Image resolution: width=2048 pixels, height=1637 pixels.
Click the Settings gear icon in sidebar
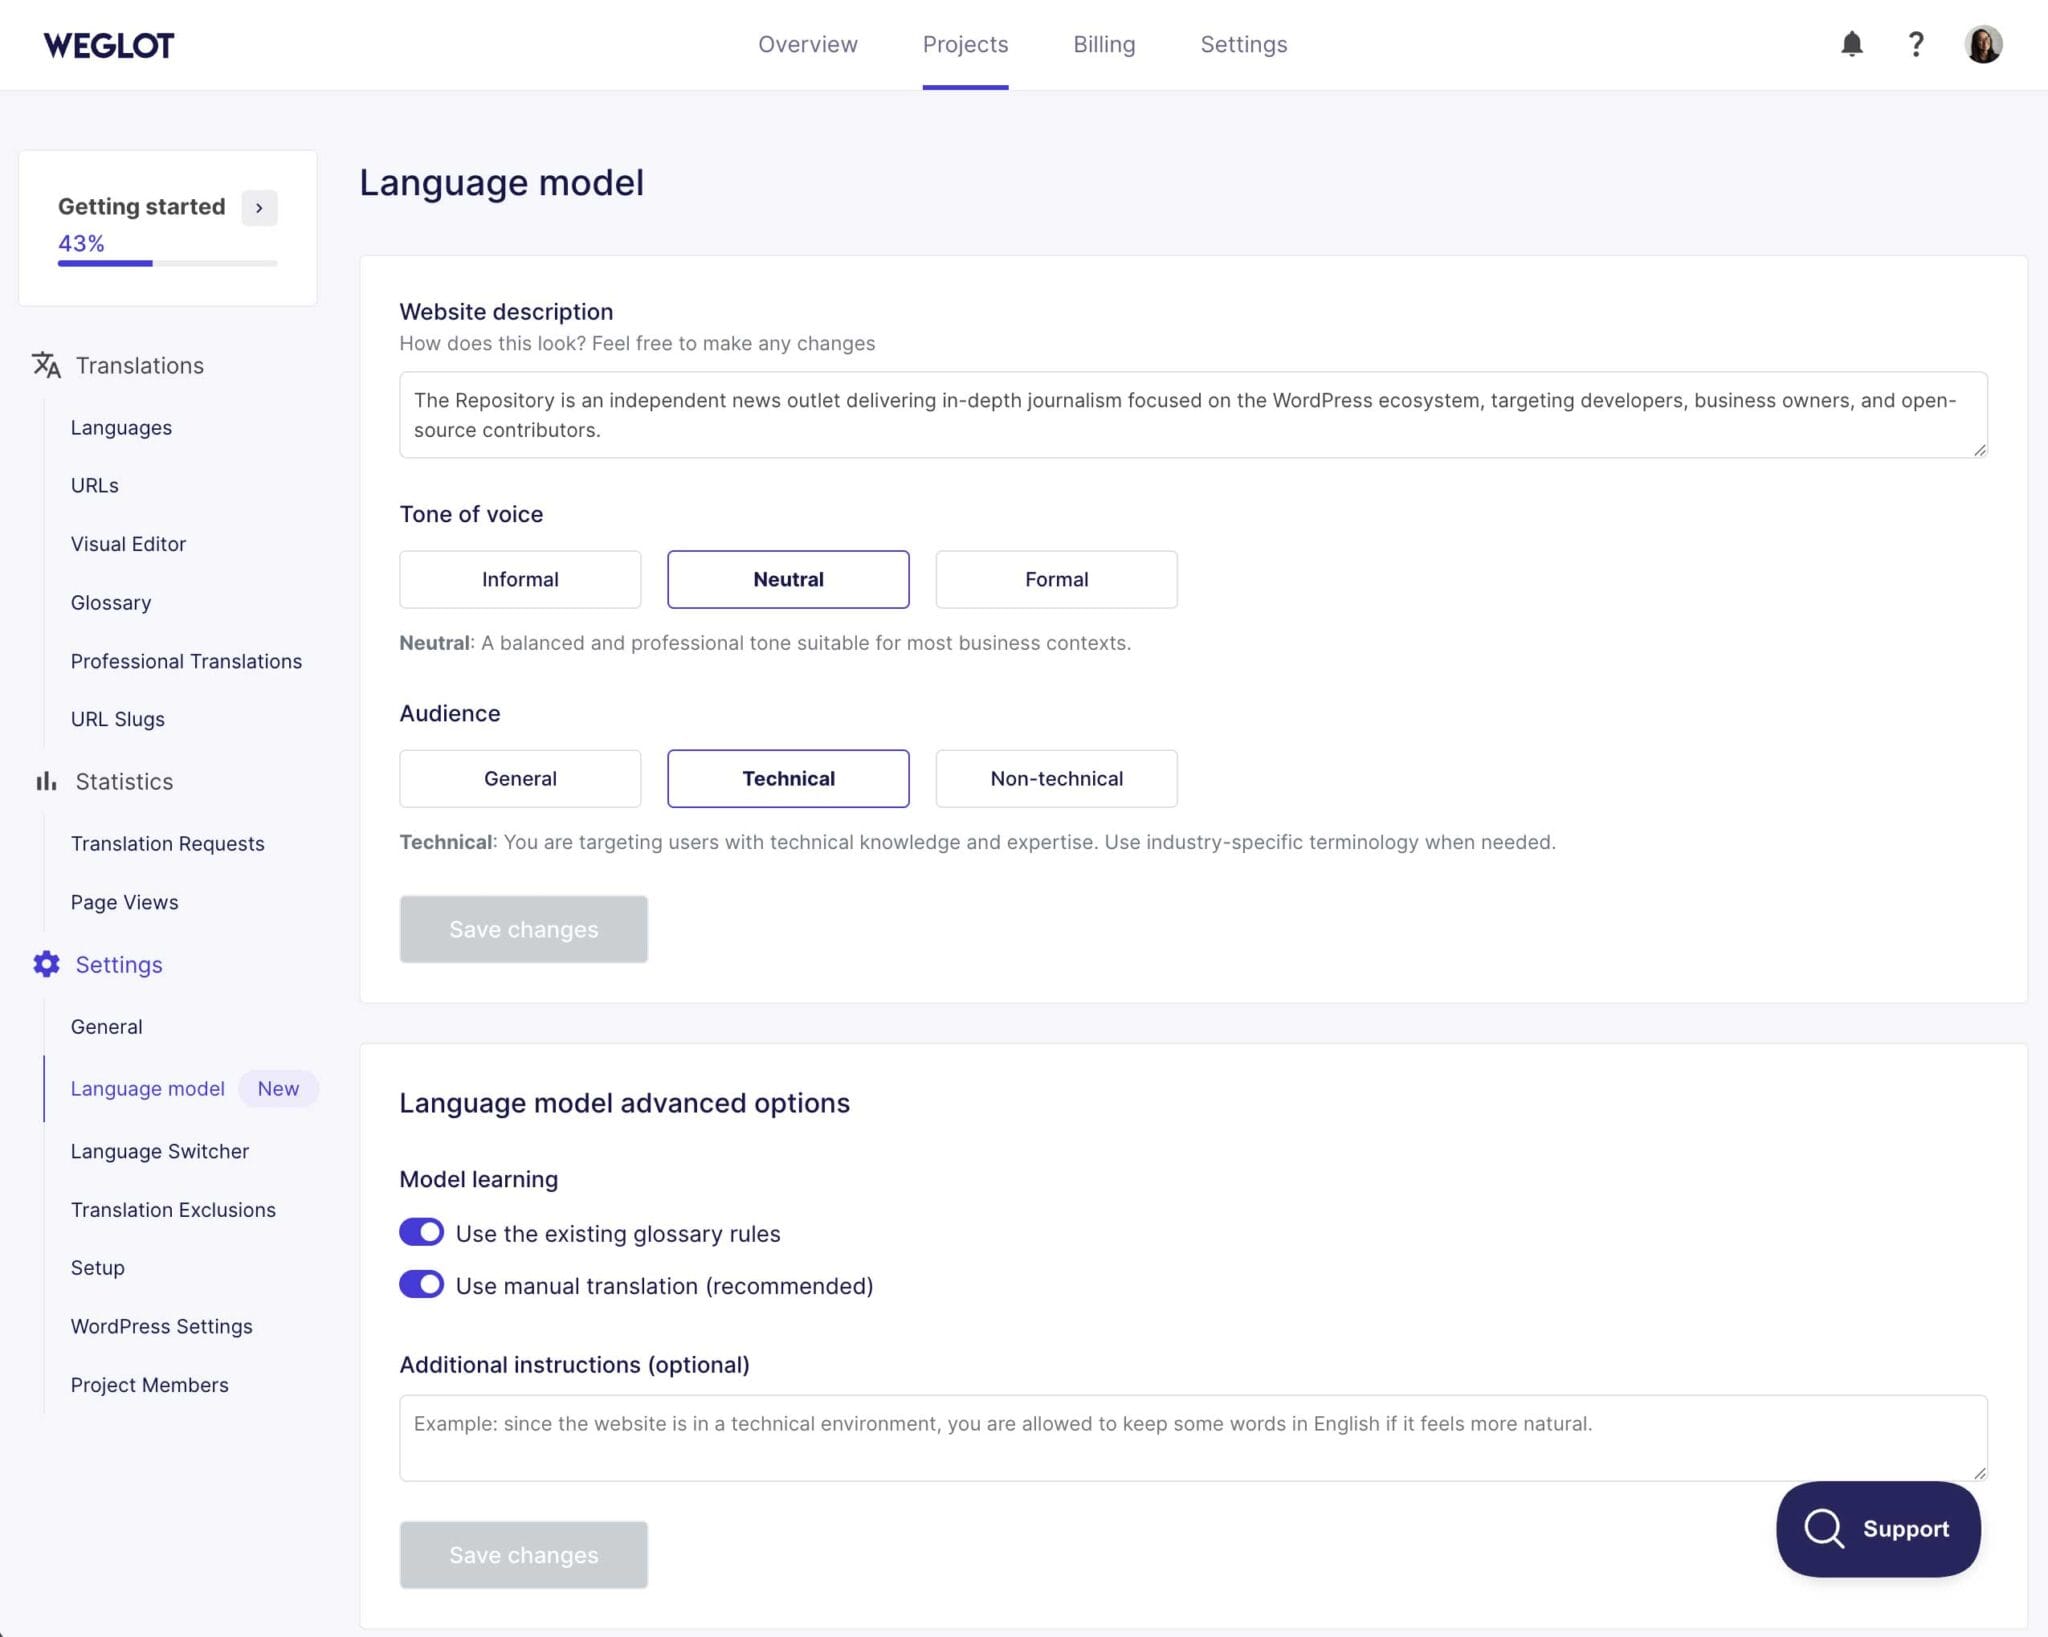coord(46,964)
